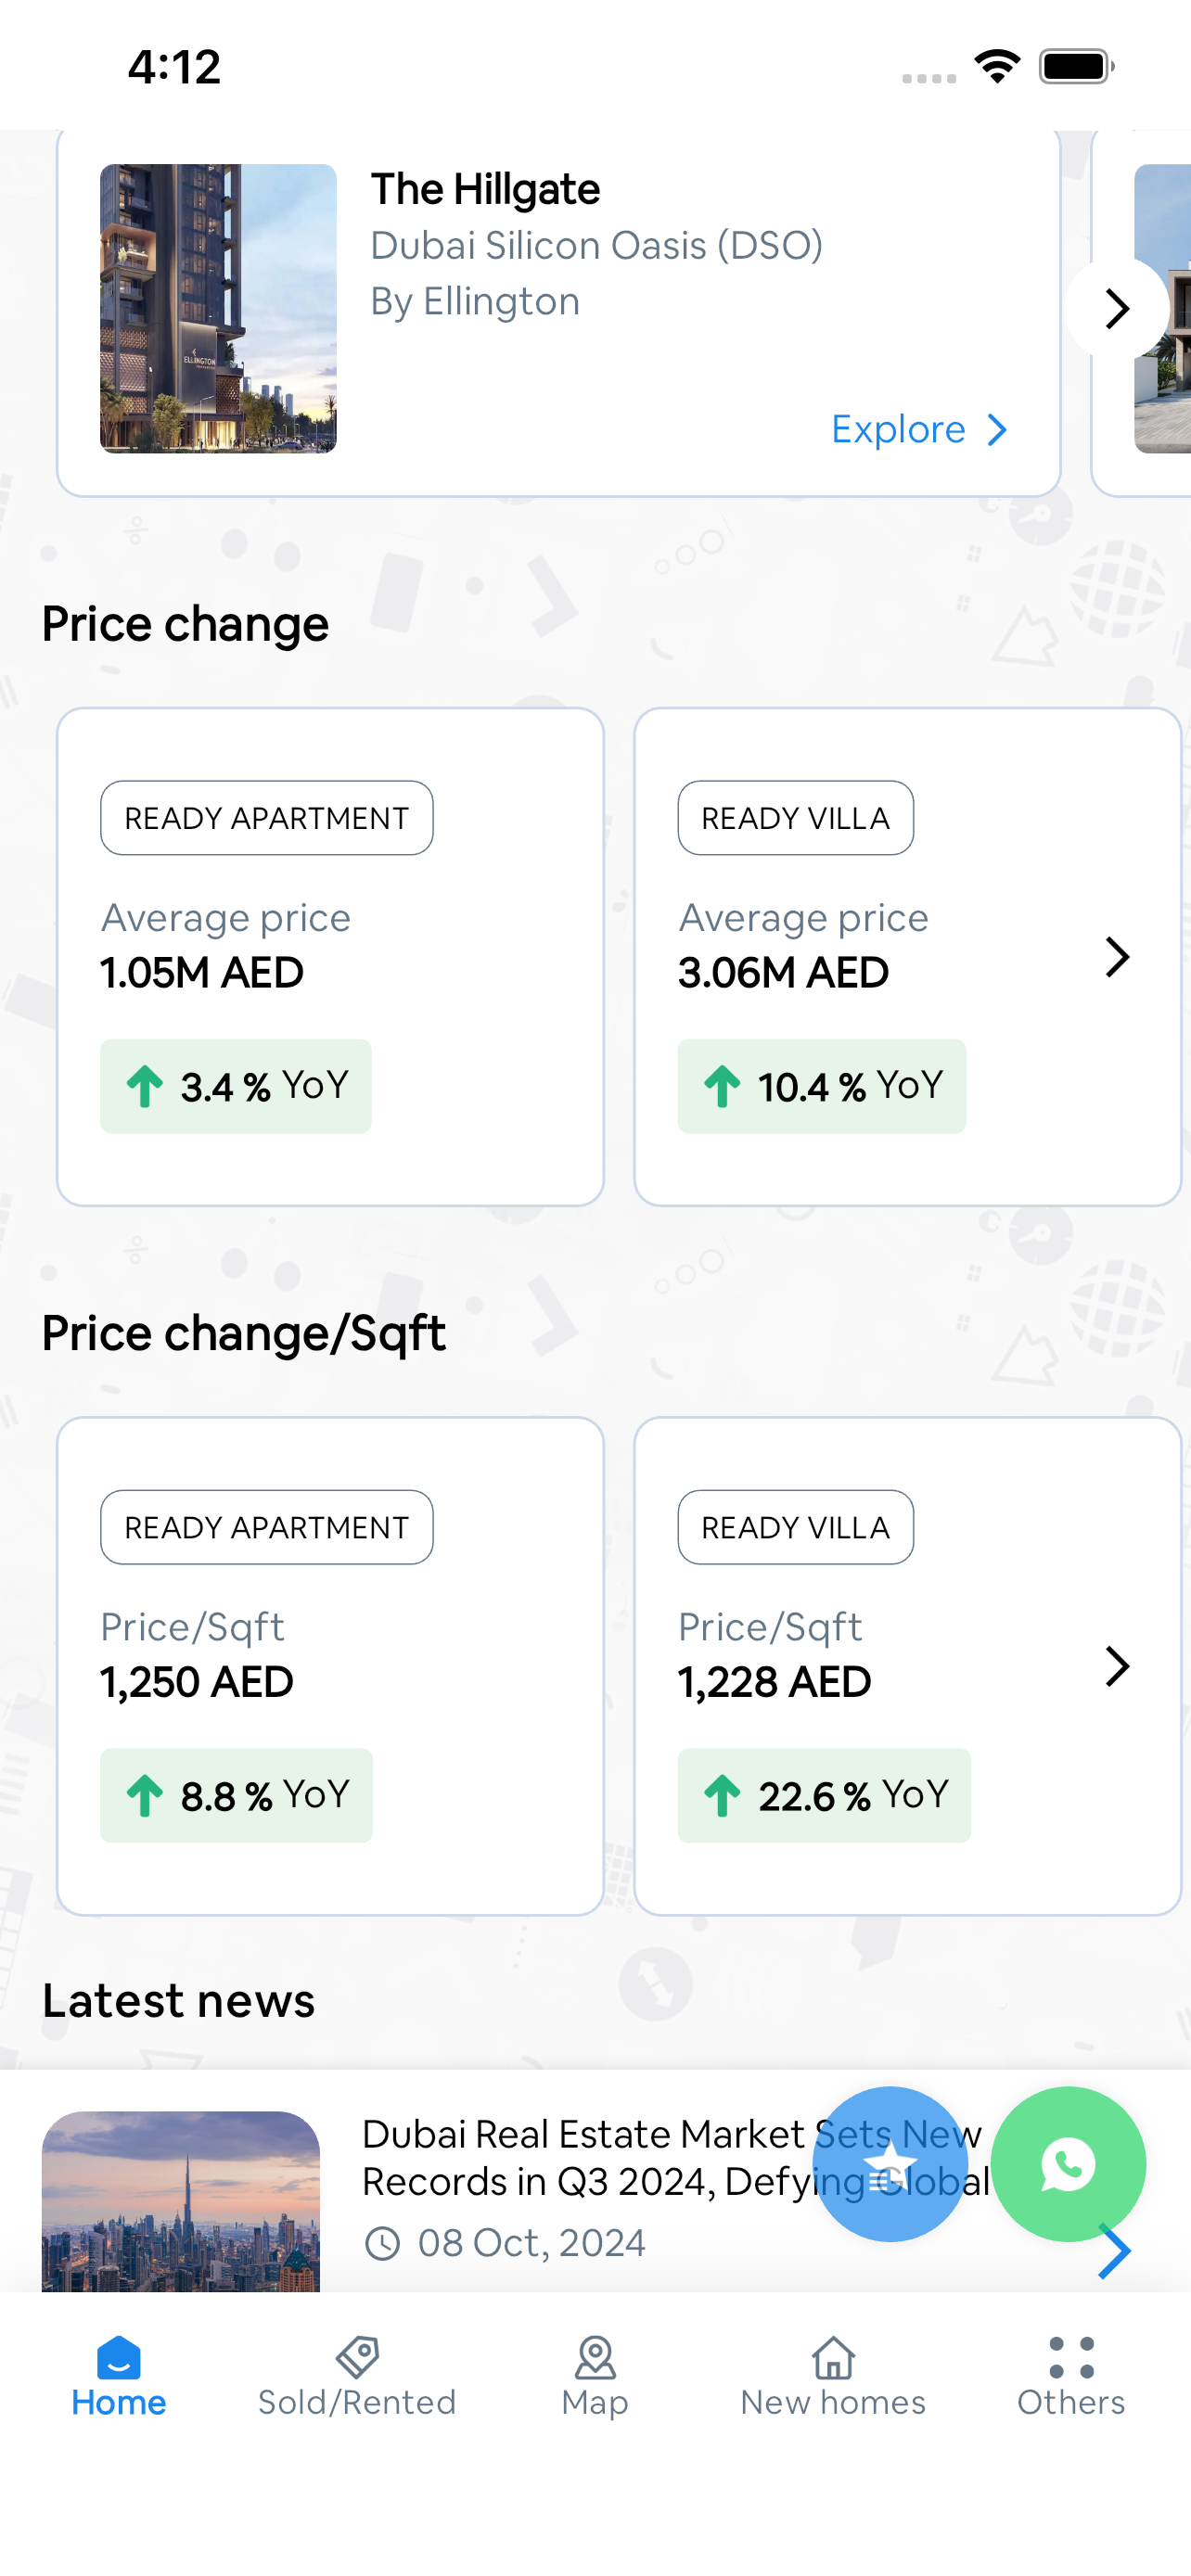Tap the Ready Apartment Price/Sqft tag

click(x=266, y=1527)
